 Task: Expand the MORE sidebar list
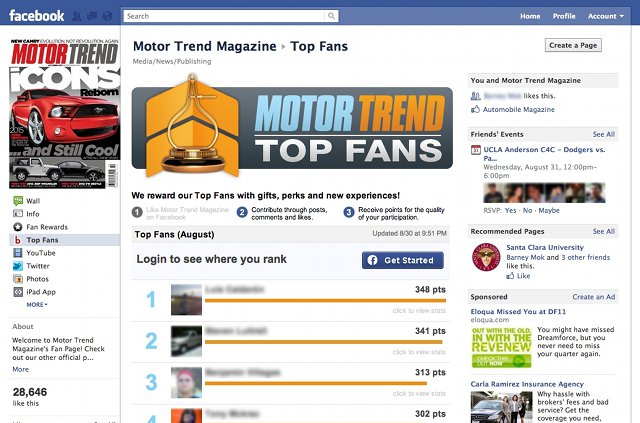(x=37, y=305)
